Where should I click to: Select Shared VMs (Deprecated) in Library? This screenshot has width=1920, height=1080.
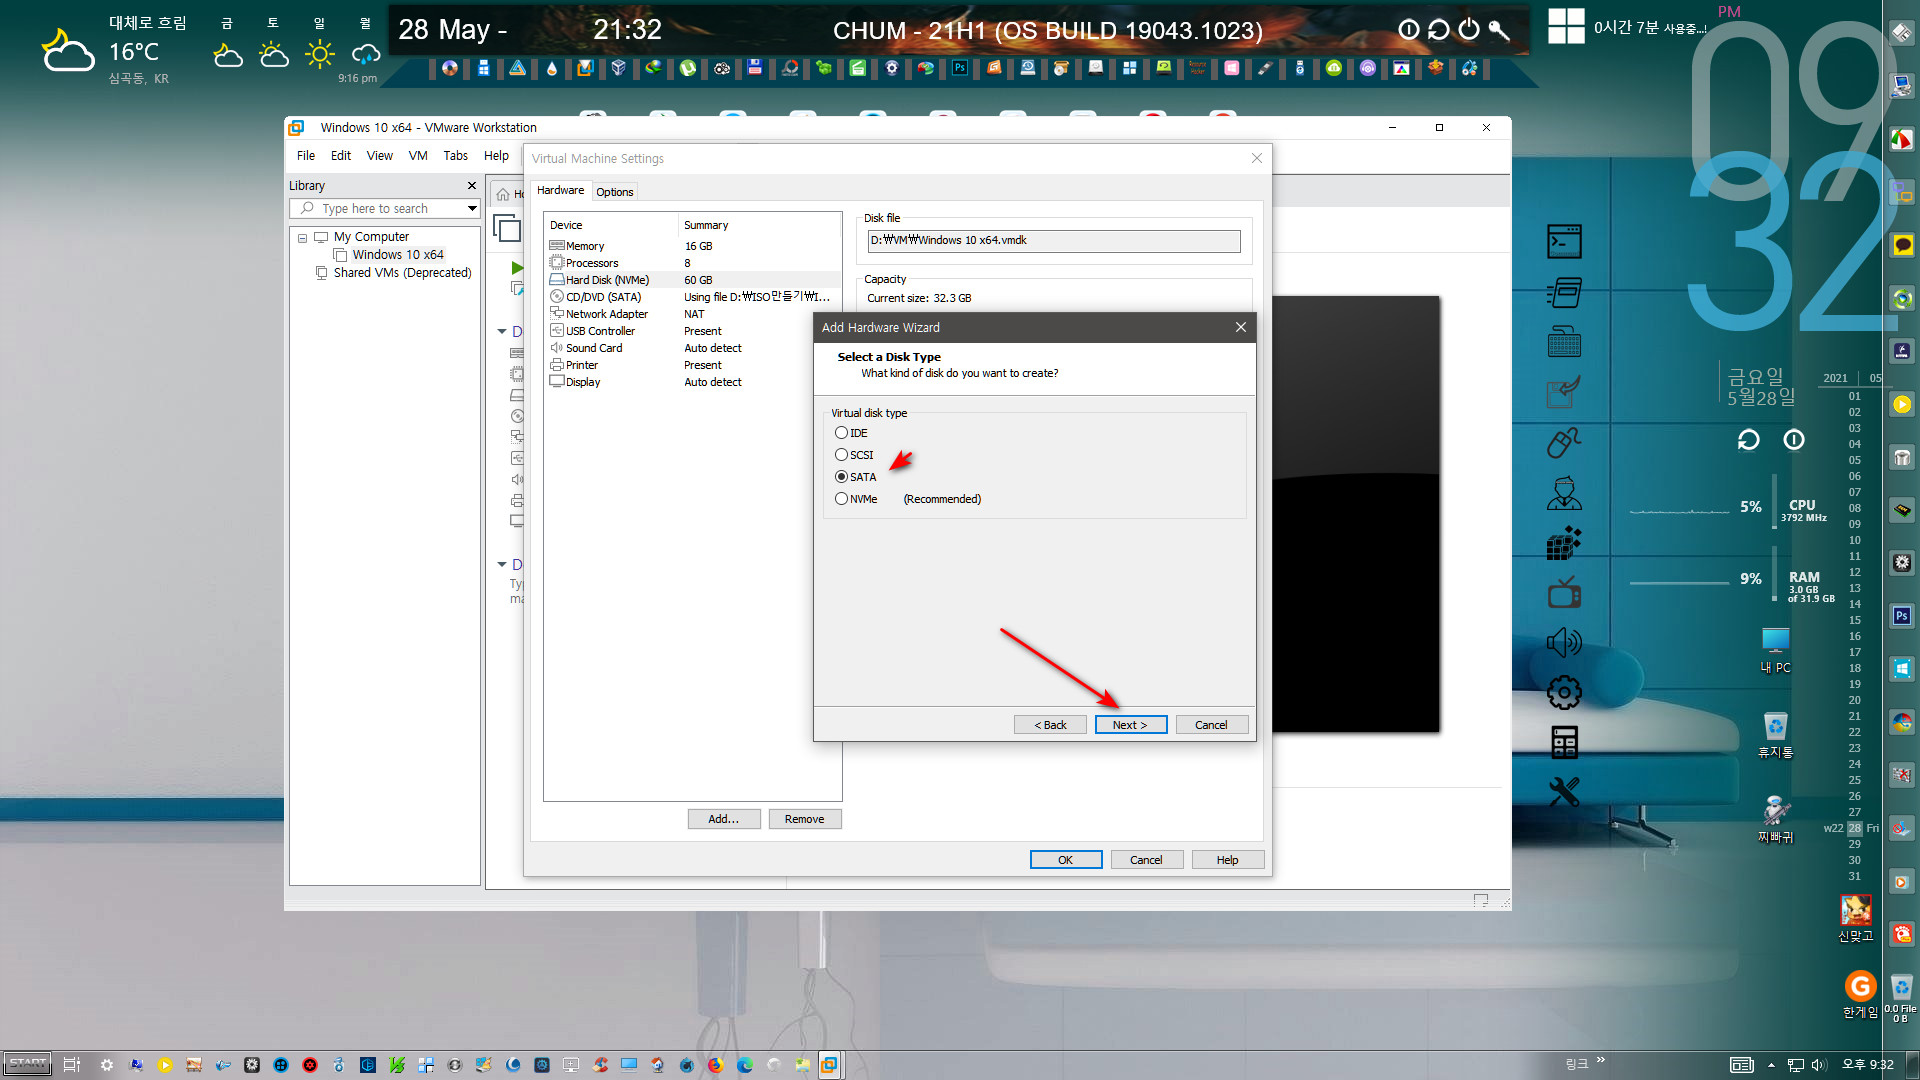[x=402, y=273]
